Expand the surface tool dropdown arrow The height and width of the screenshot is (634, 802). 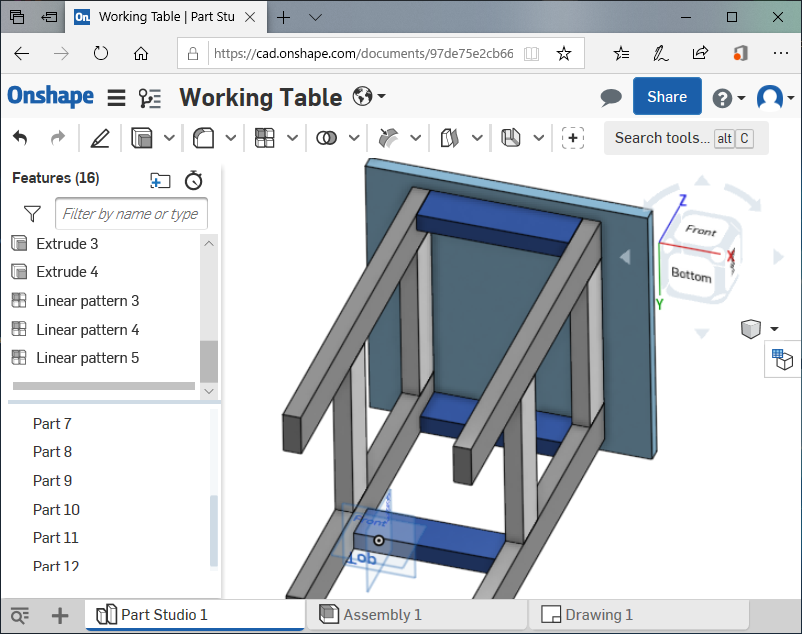415,138
